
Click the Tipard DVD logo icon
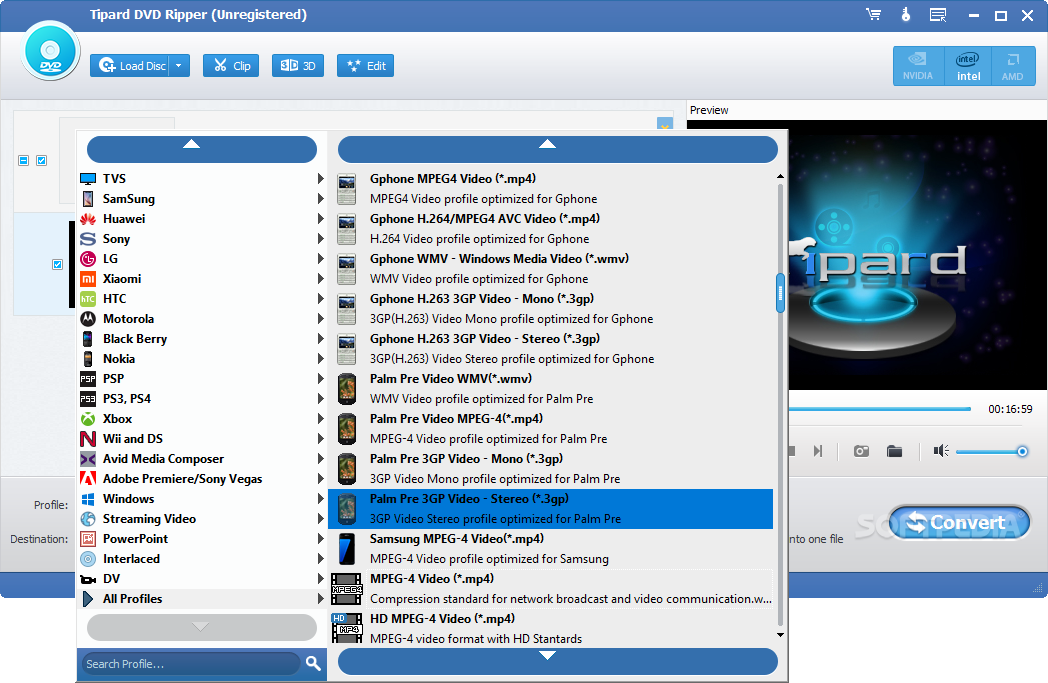pyautogui.click(x=50, y=51)
